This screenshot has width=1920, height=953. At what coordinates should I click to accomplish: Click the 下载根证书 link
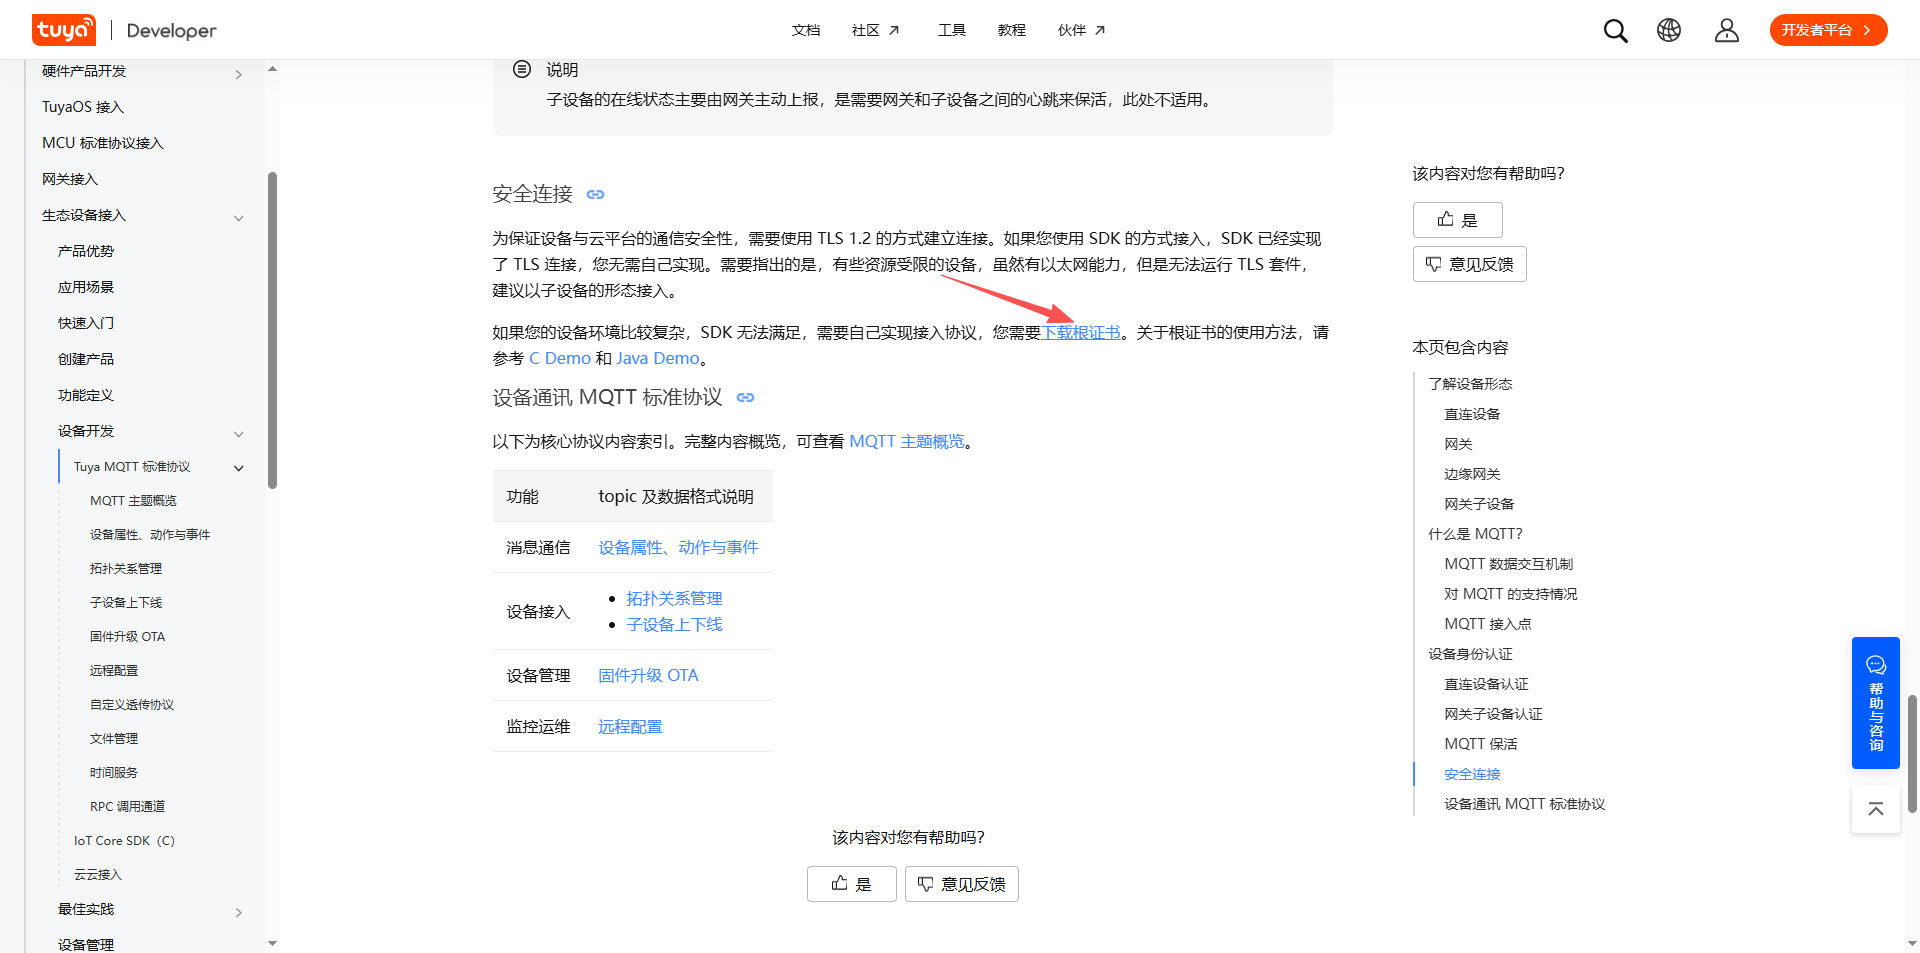pyautogui.click(x=1081, y=332)
